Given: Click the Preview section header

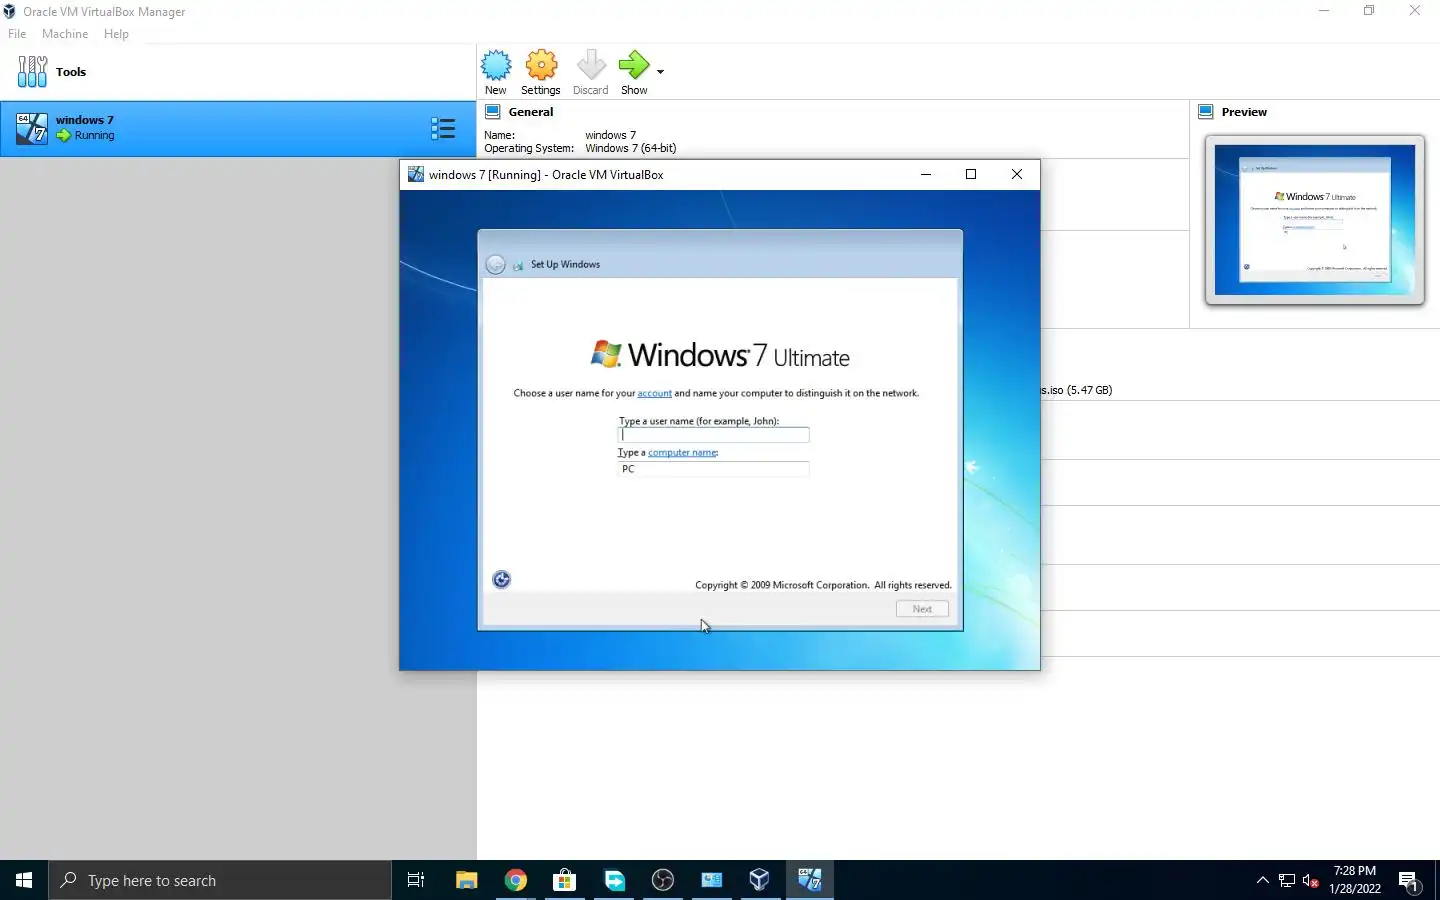Looking at the screenshot, I should [1244, 112].
